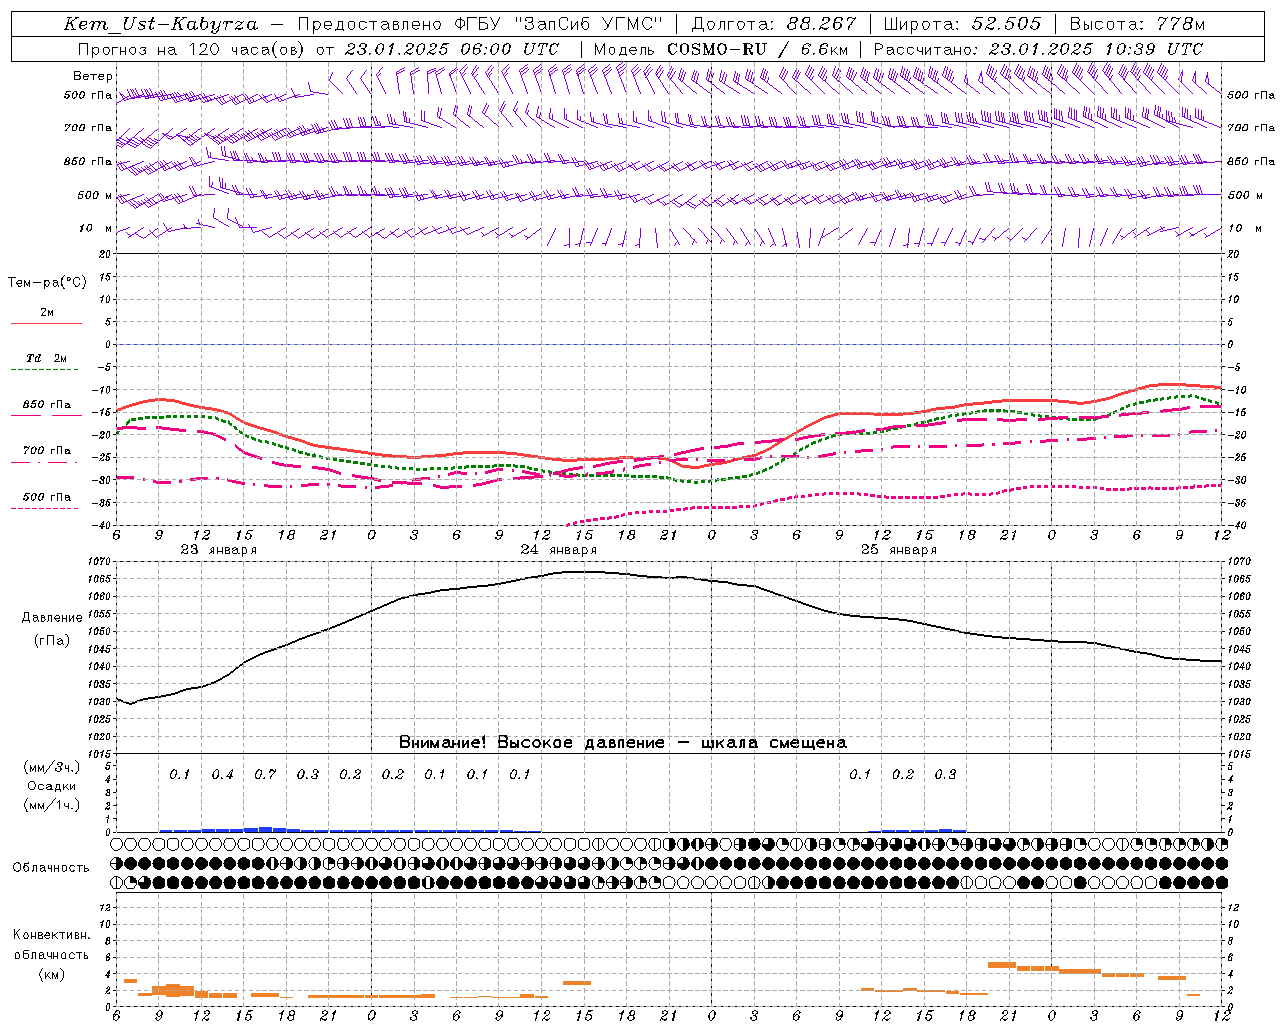
Task: Select the computed time '23.01.2025 10:39 UTC'
Action: [x=1096, y=49]
